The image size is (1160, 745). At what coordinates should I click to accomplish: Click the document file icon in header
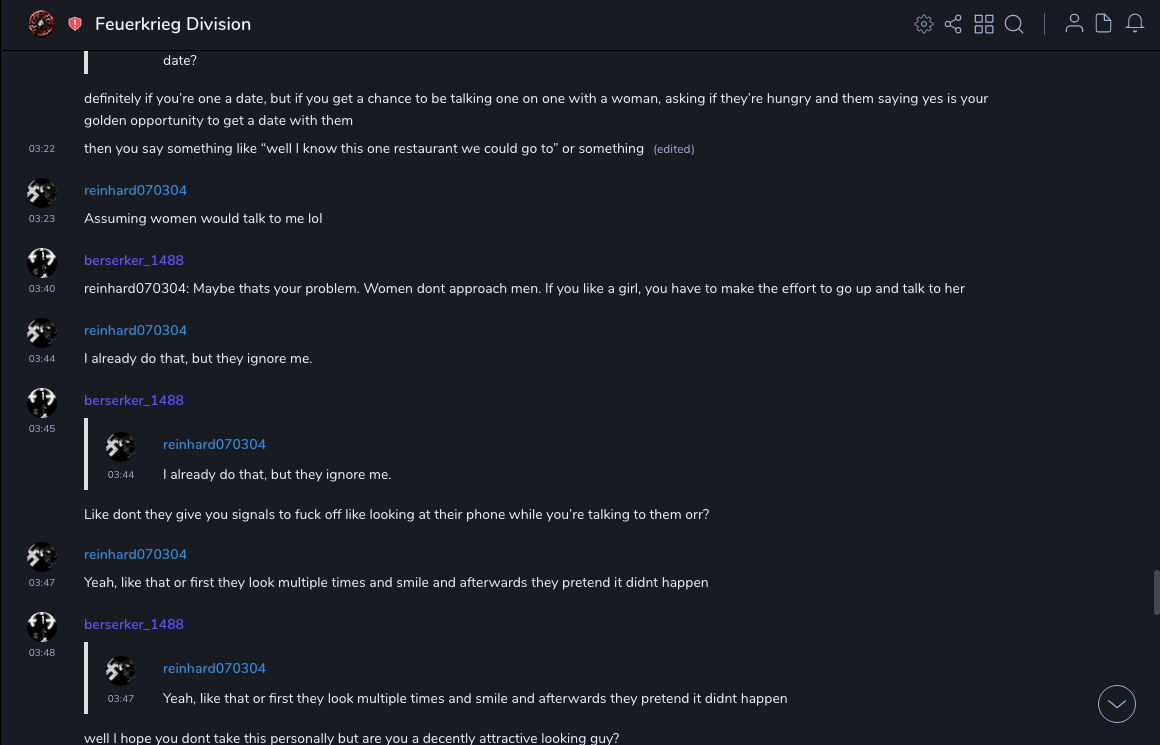click(x=1104, y=24)
